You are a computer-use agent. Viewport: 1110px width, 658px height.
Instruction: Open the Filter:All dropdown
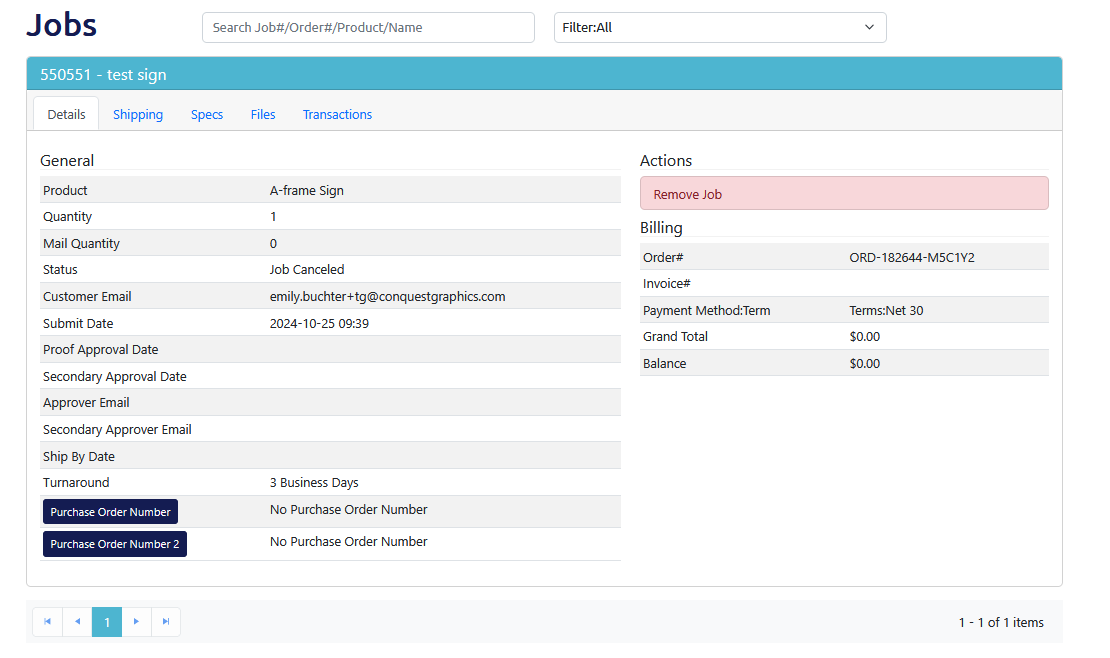720,28
